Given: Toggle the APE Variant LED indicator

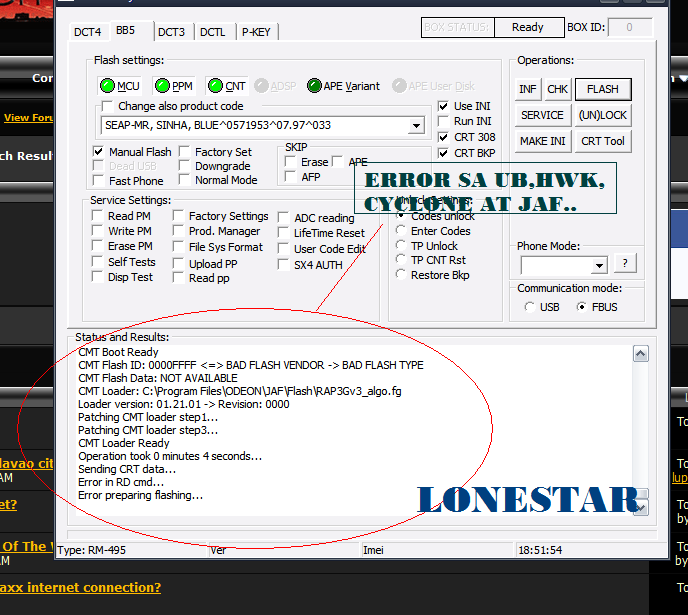Looking at the screenshot, I should (x=314, y=86).
